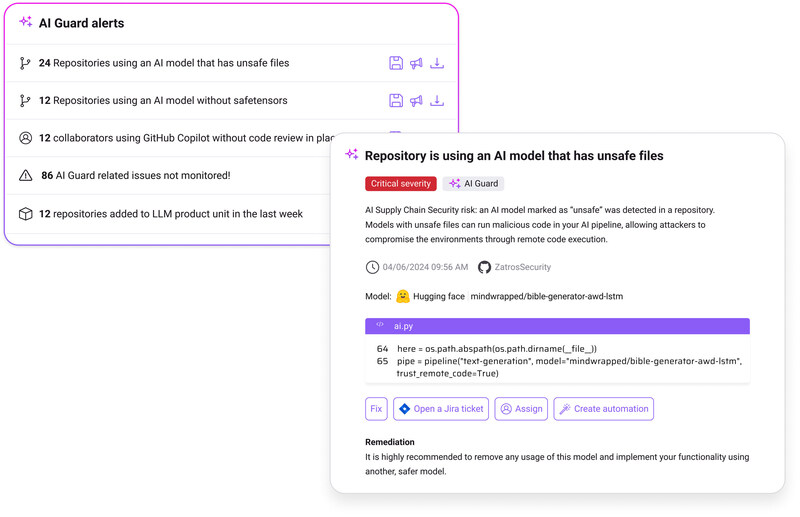Click download icon on safetensors alert row
The image size is (800, 517).
pyautogui.click(x=437, y=100)
